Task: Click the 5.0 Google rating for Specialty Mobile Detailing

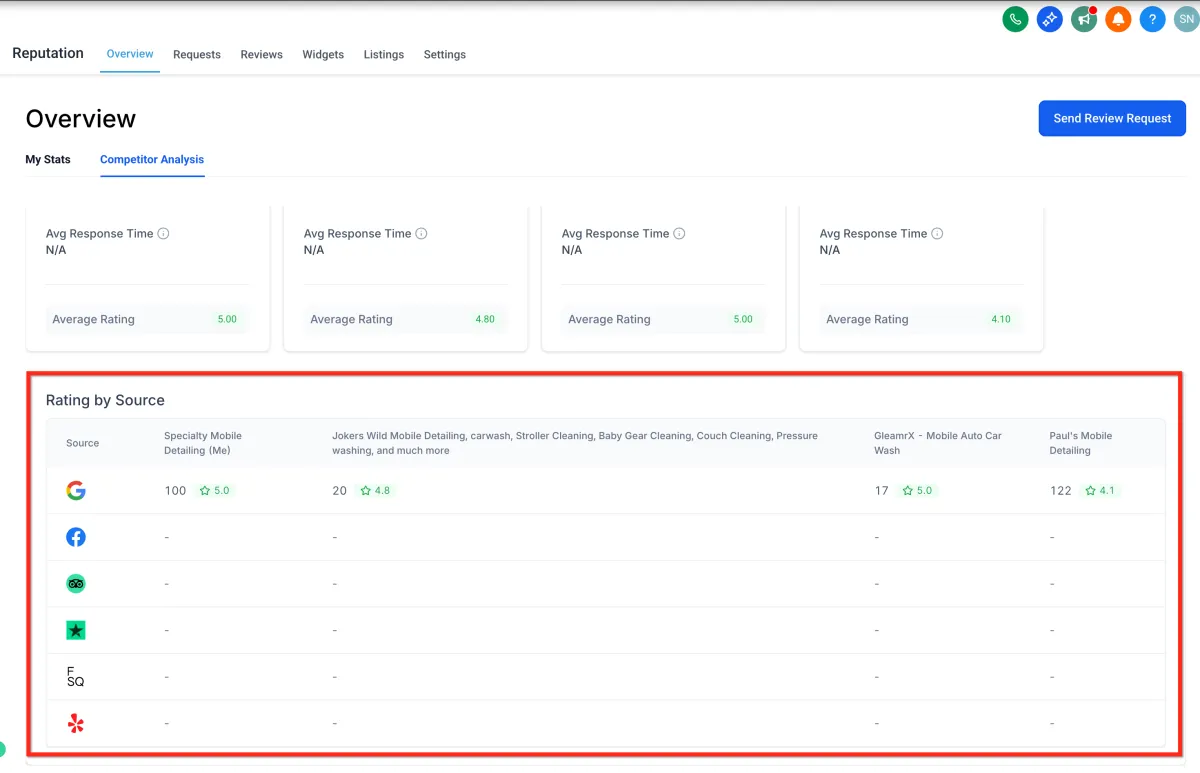Action: coord(215,491)
